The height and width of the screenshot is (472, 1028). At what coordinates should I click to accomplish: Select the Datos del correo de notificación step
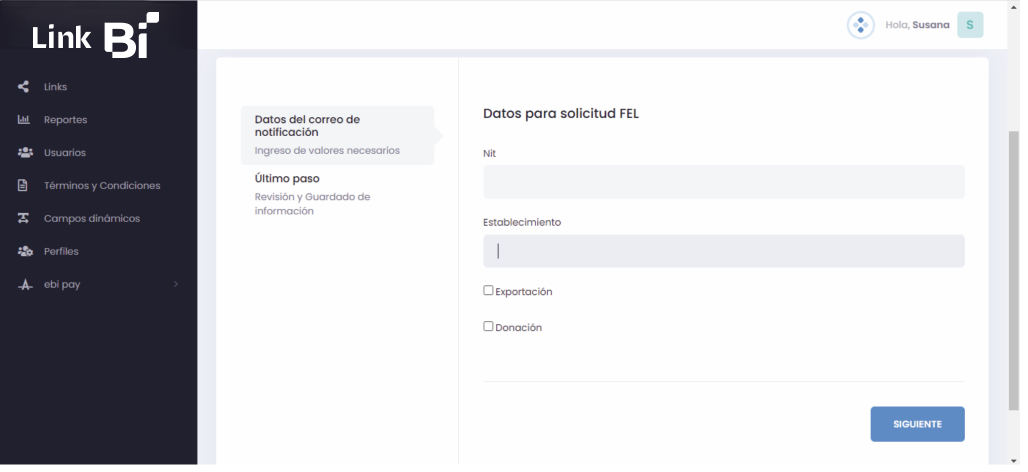[x=337, y=135]
